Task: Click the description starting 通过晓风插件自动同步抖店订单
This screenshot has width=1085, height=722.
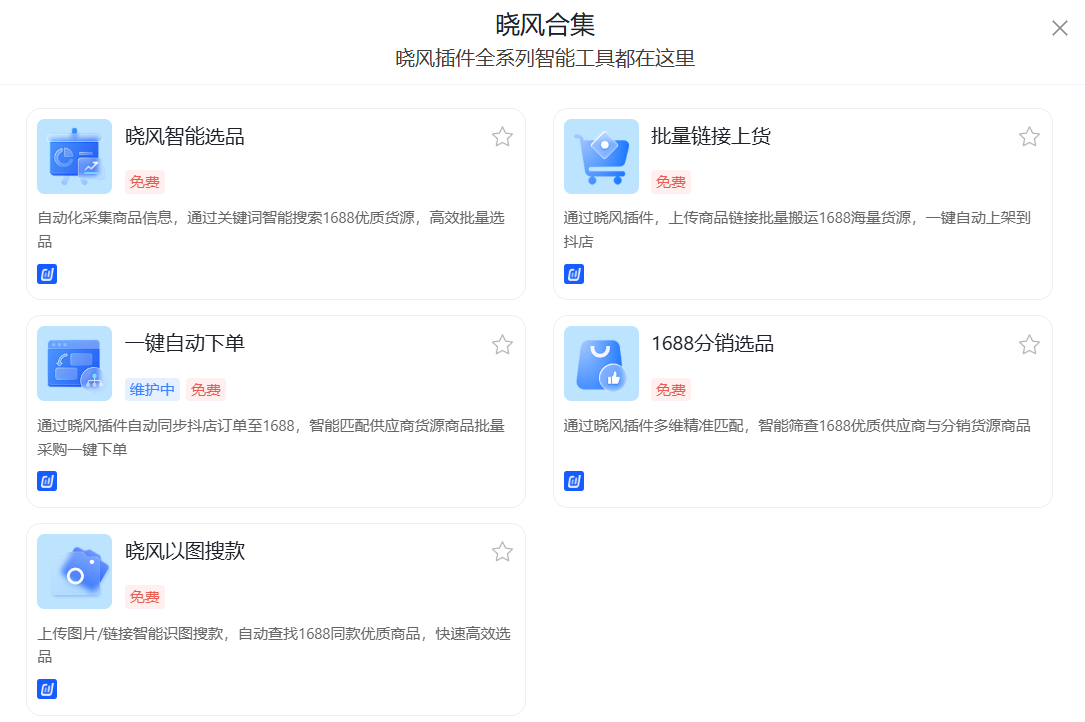Action: click(271, 437)
